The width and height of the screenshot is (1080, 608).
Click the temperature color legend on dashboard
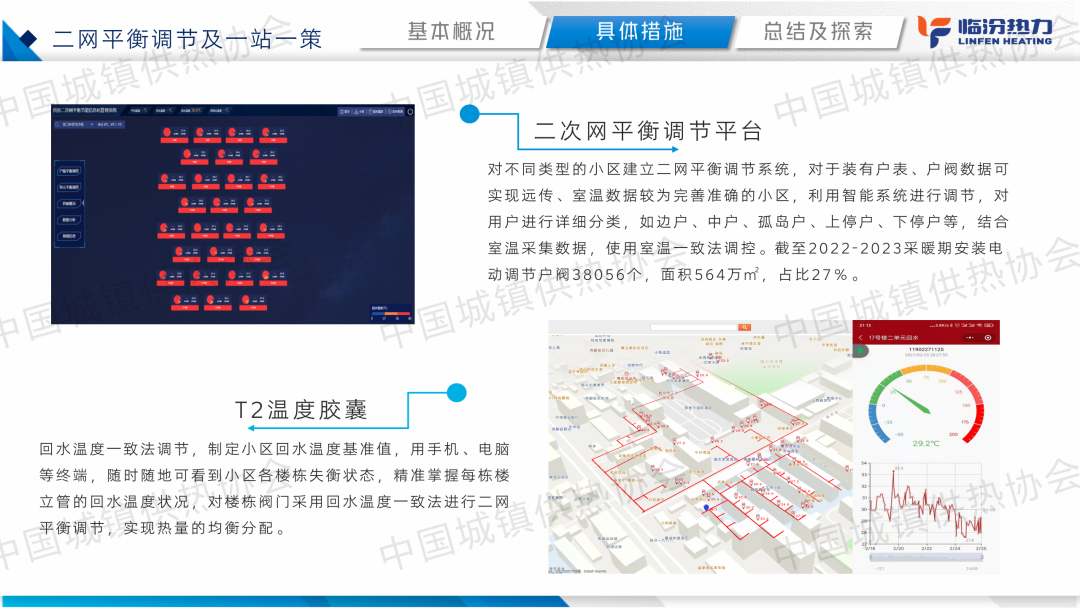(x=391, y=312)
